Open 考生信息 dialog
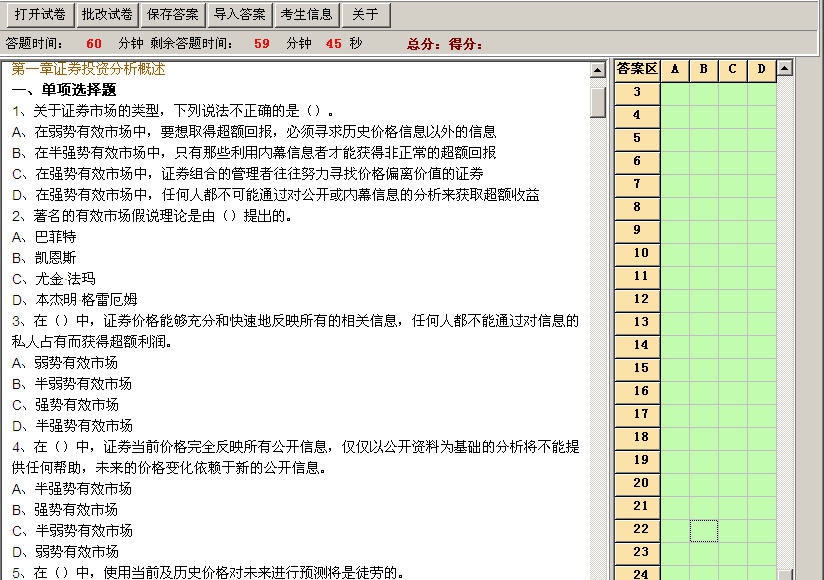This screenshot has height=580, width=824. pyautogui.click(x=306, y=14)
